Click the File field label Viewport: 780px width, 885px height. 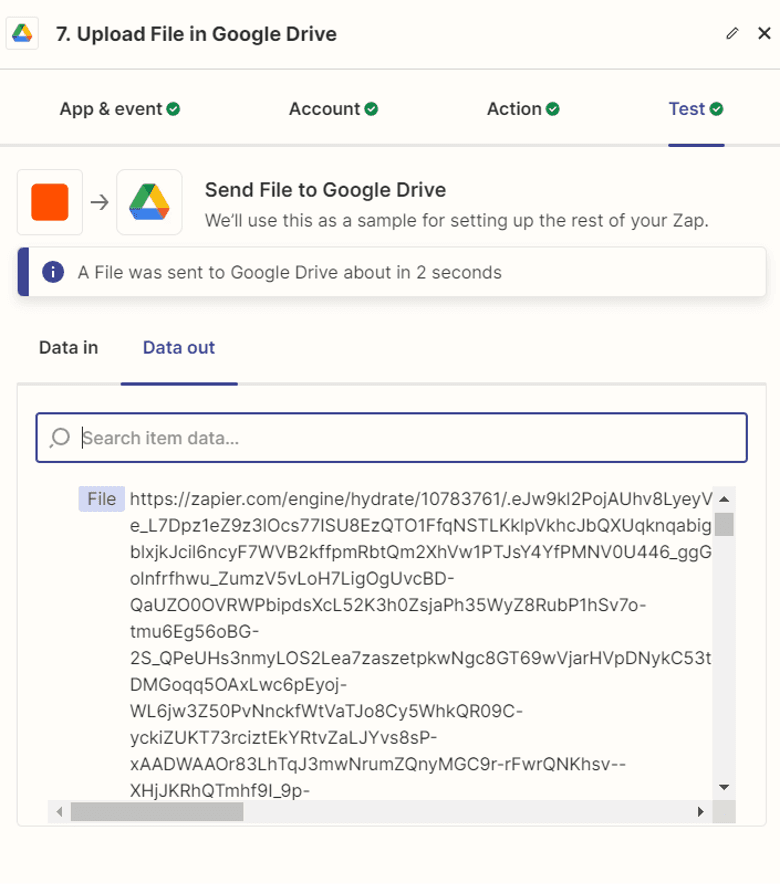[102, 499]
